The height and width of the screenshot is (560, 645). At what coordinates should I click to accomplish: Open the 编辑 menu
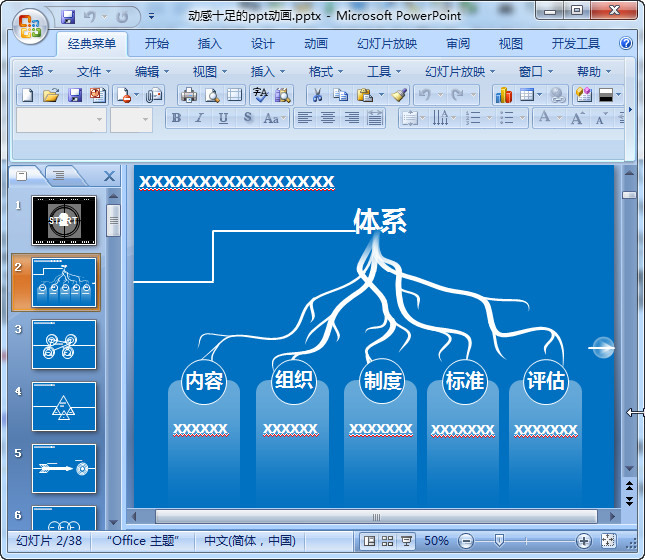click(x=151, y=72)
